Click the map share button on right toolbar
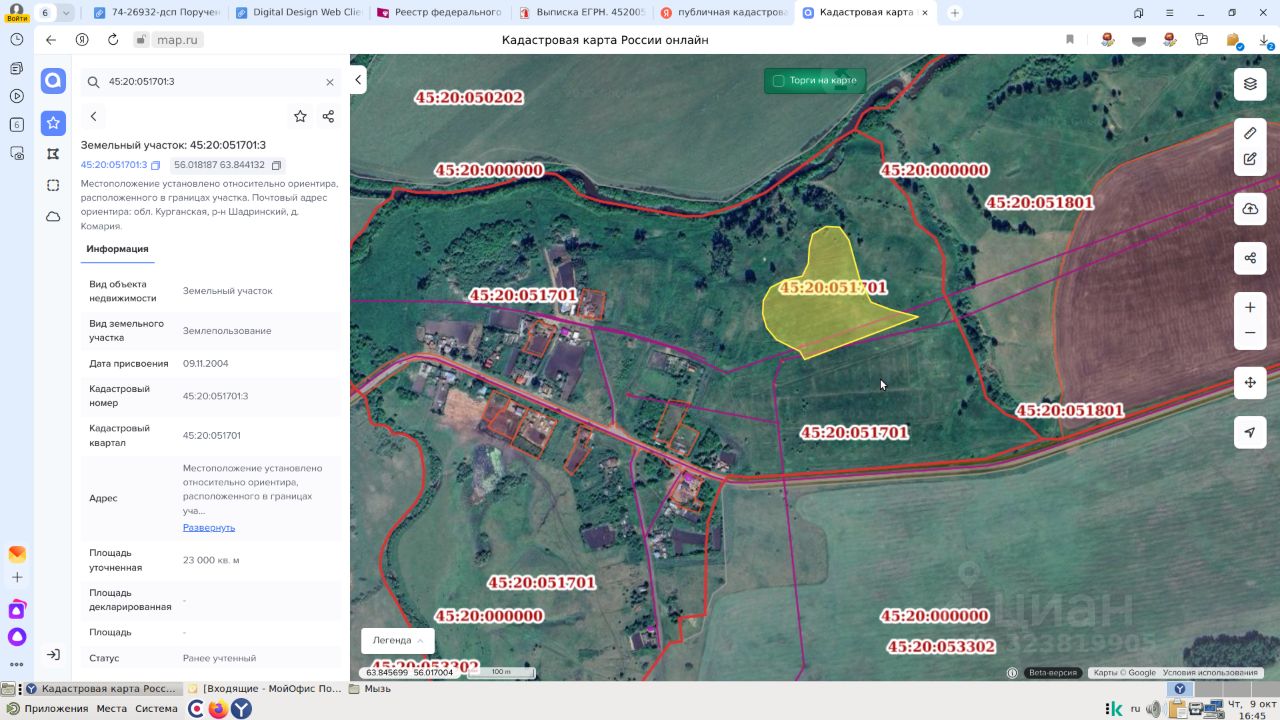Image resolution: width=1280 pixels, height=720 pixels. (x=1250, y=258)
